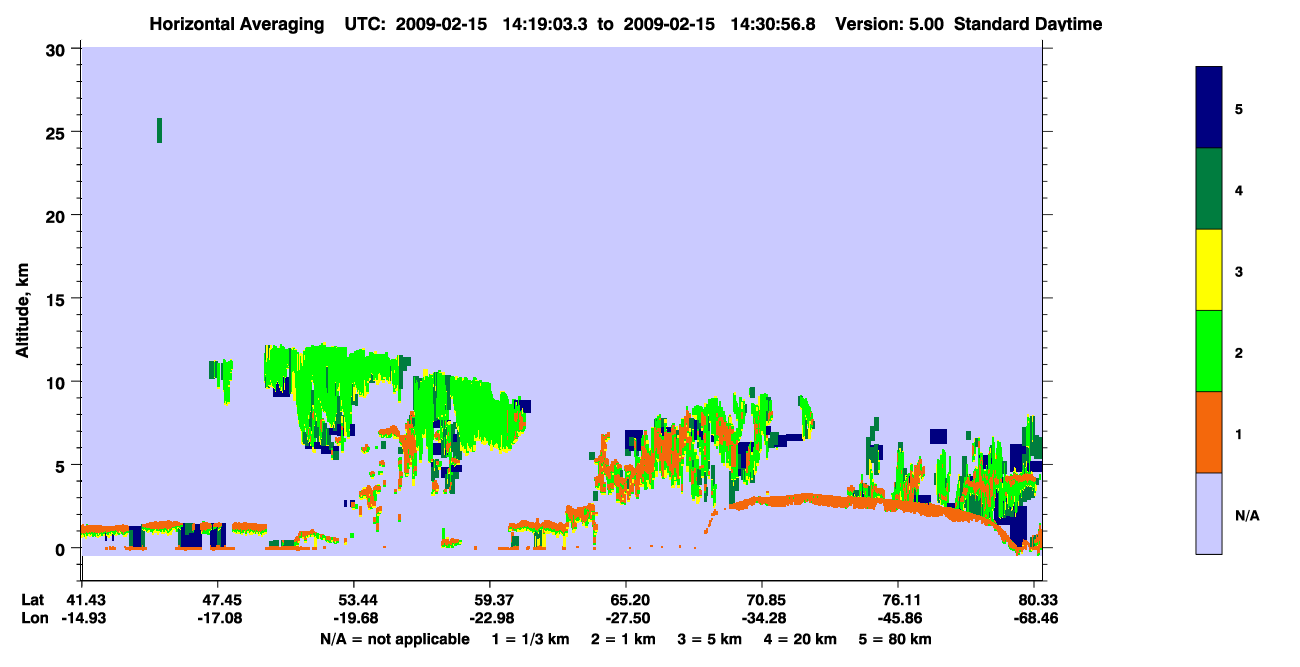Viewport: 1300px width, 667px height.
Task: Click the end time '14:30:56.8' in the title
Action: 771,24
